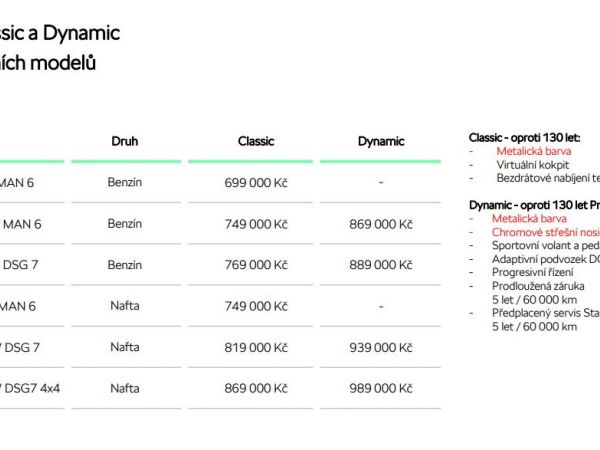This screenshot has width=600, height=450.
Task: Click the 699 000 Kč price cell
Action: pos(256,183)
